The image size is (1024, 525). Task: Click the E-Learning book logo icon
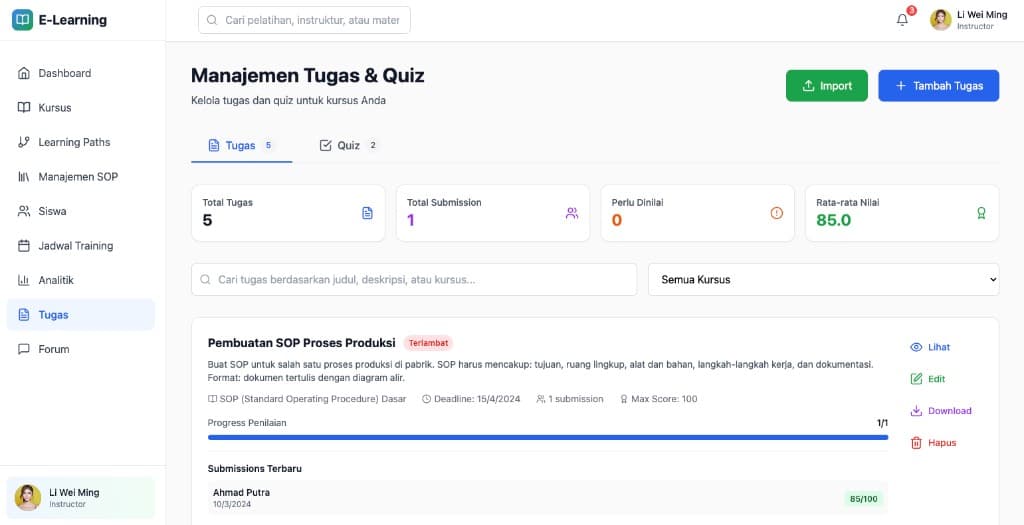(x=22, y=20)
